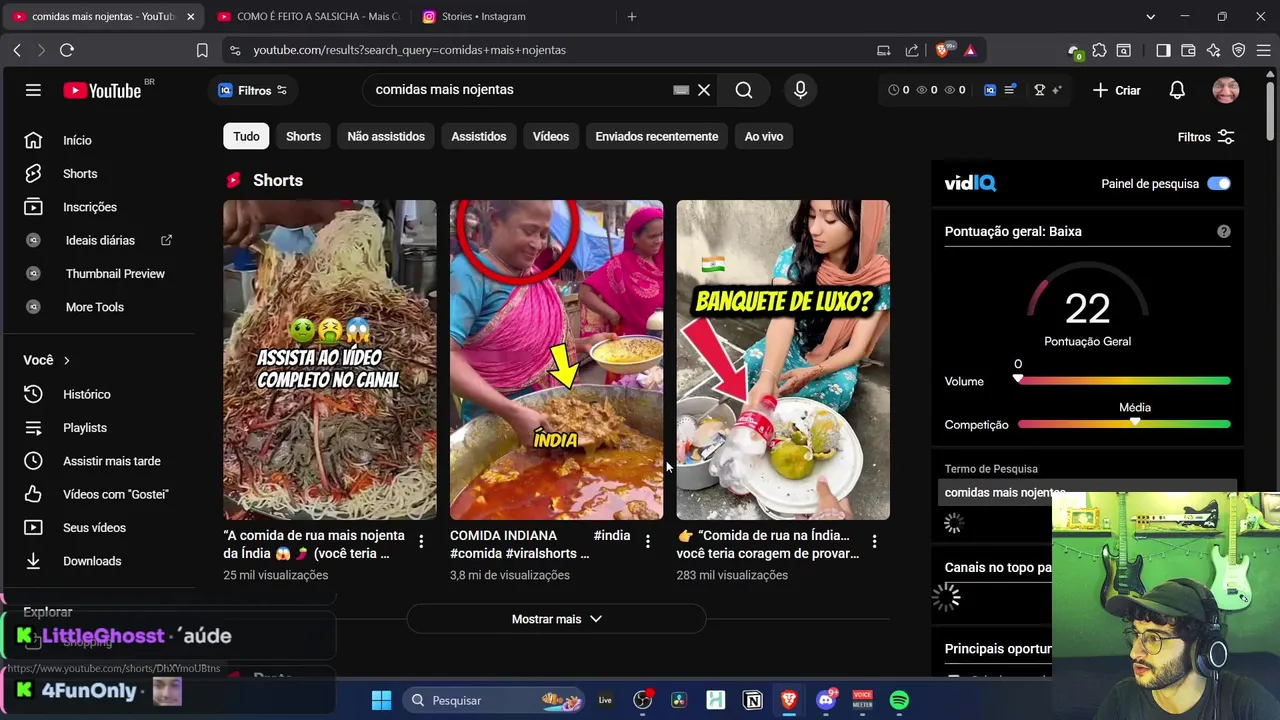Viewport: 1280px width, 720px height.
Task: Open the ÍNDIA curry short thumbnail
Action: pyautogui.click(x=556, y=360)
